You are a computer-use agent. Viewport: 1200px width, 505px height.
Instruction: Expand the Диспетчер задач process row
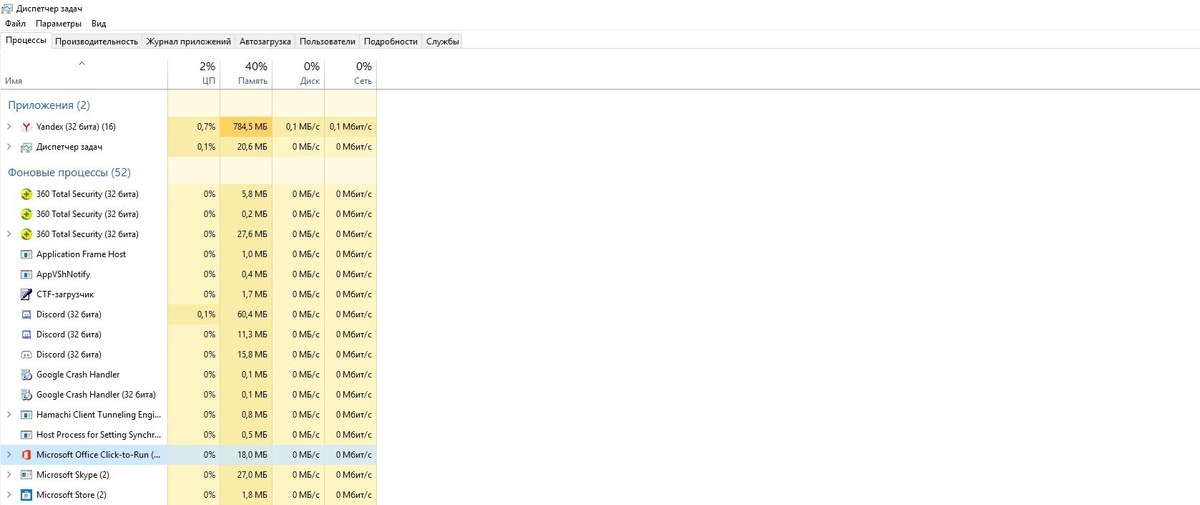point(9,147)
